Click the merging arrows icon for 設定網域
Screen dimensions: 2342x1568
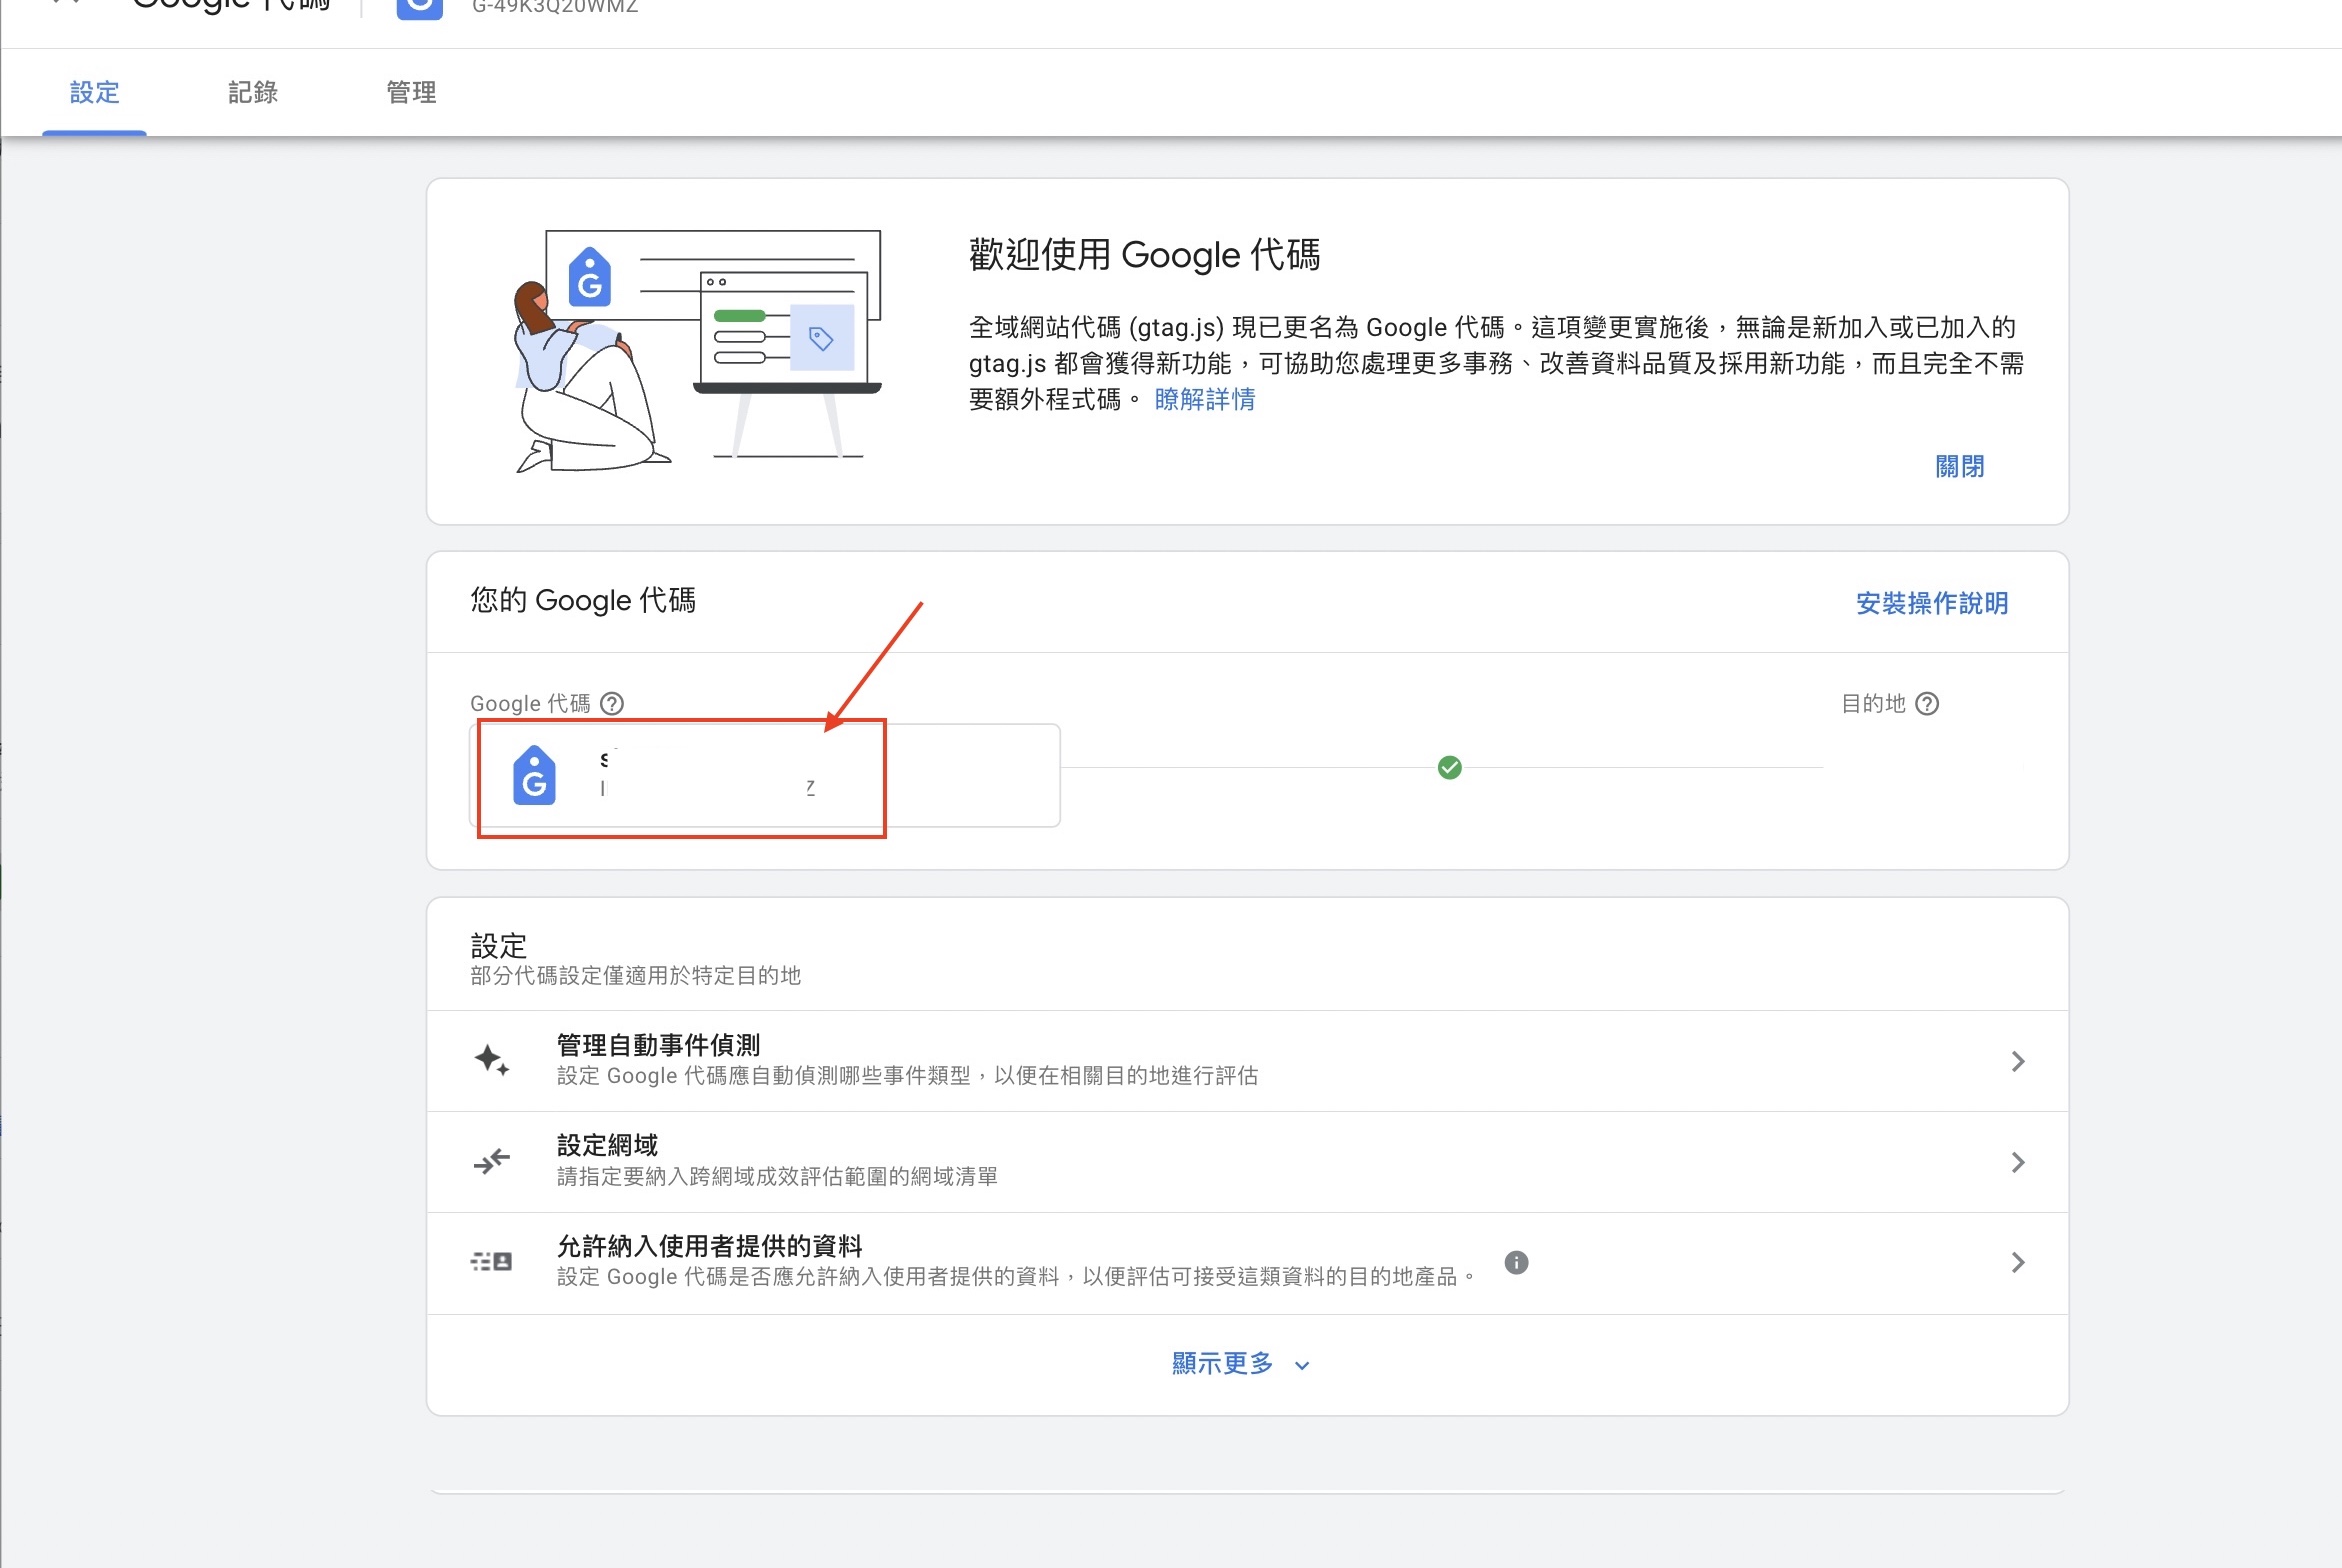[x=491, y=1161]
